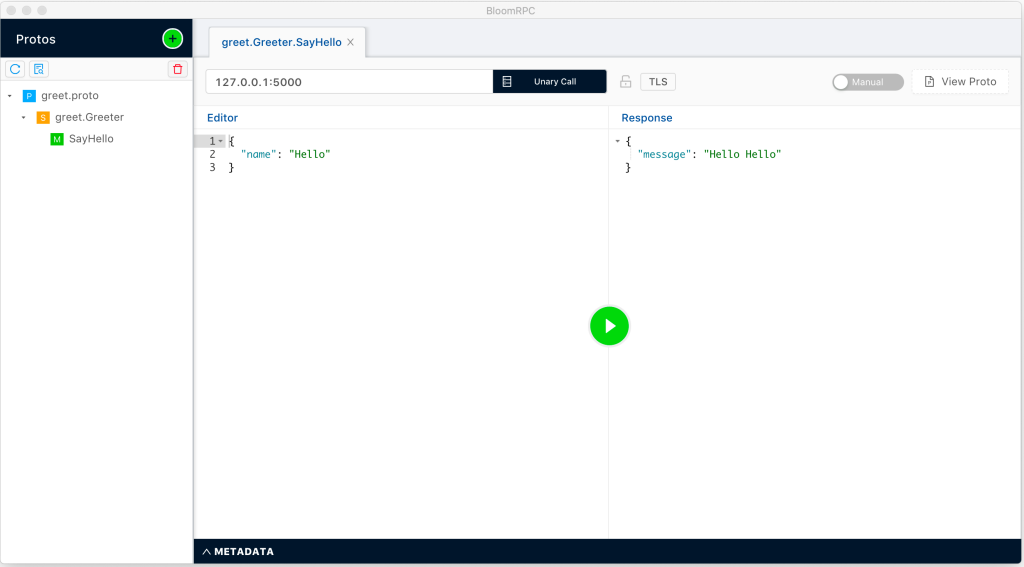Select greet.proto in the protos tree
Image resolution: width=1024 pixels, height=567 pixels.
pos(70,96)
